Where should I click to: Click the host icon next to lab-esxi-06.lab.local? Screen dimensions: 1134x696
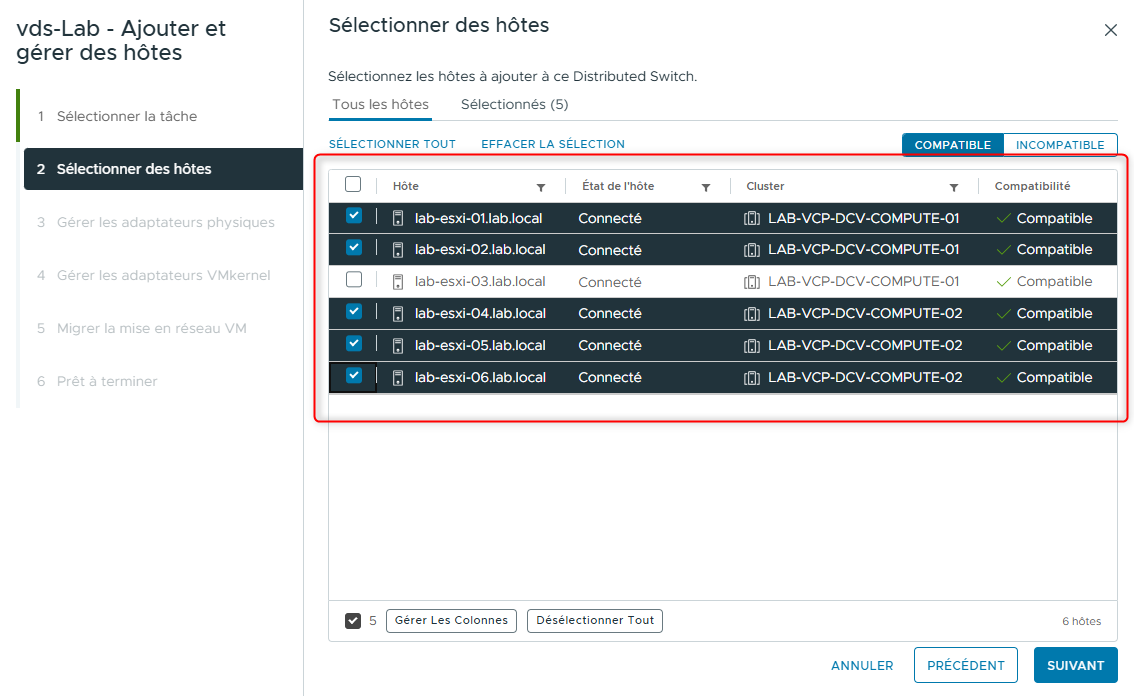(398, 377)
